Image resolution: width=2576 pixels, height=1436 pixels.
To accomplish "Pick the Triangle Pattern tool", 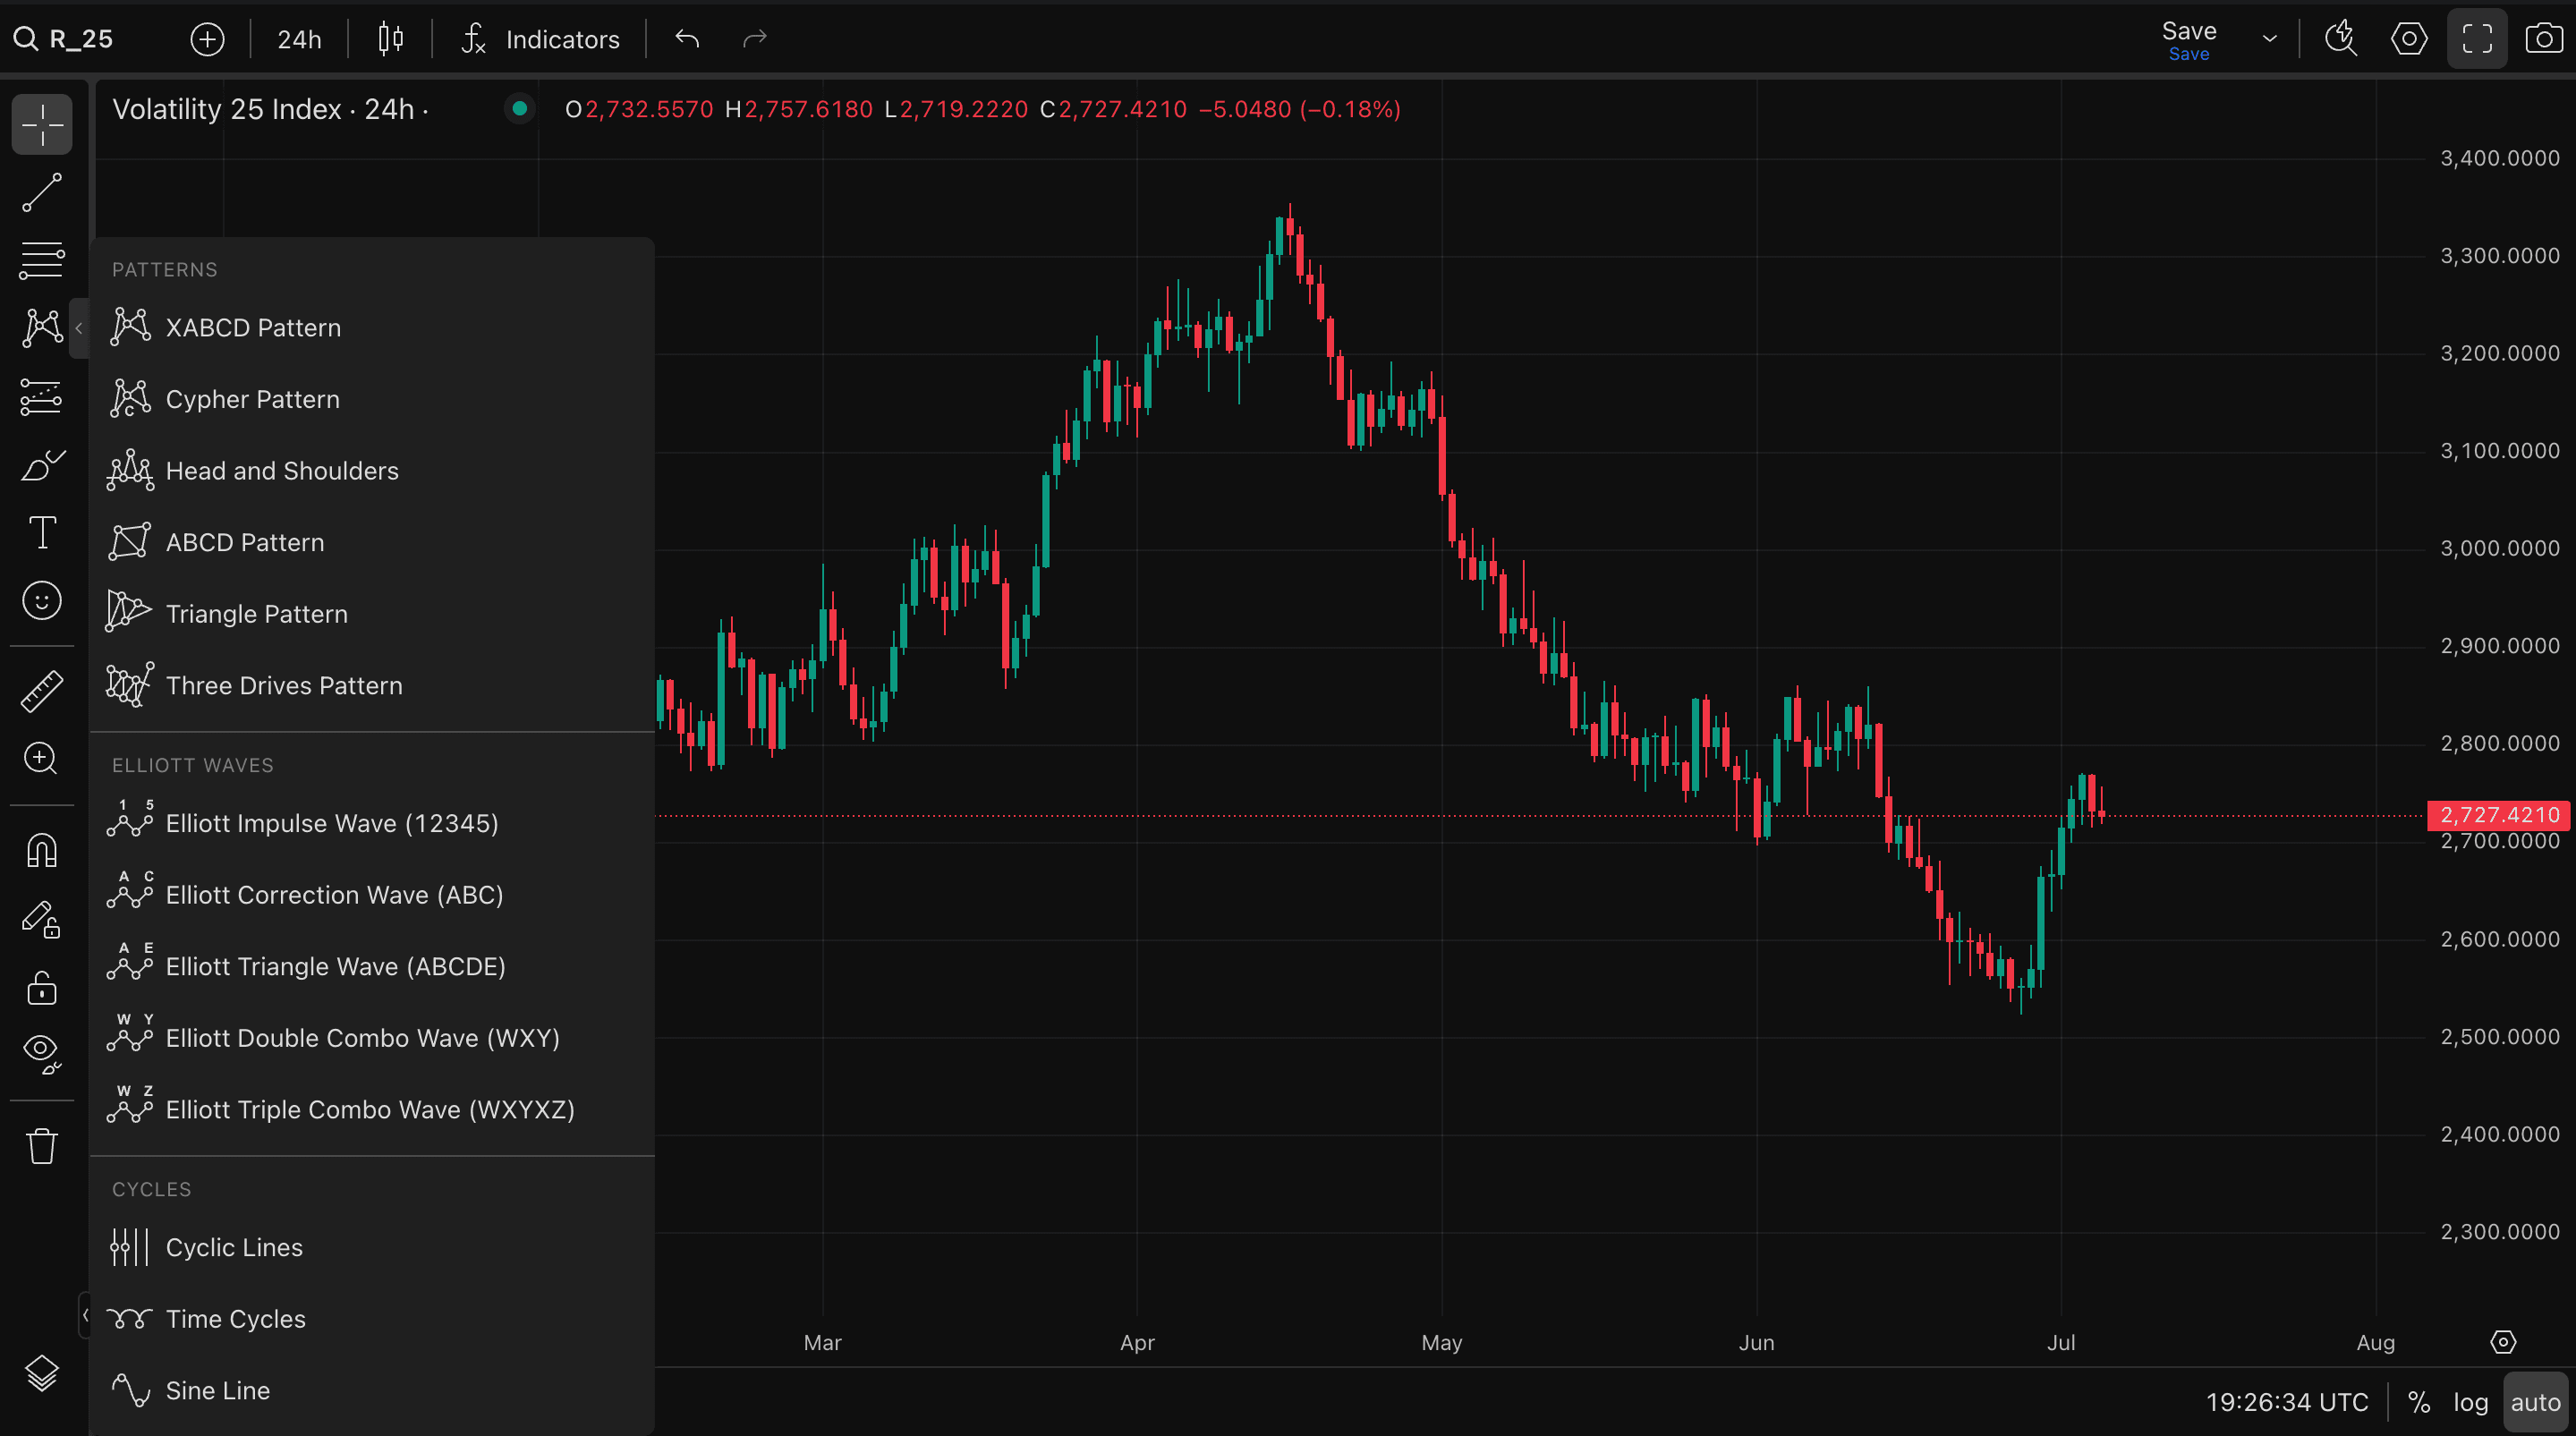I will [x=372, y=613].
